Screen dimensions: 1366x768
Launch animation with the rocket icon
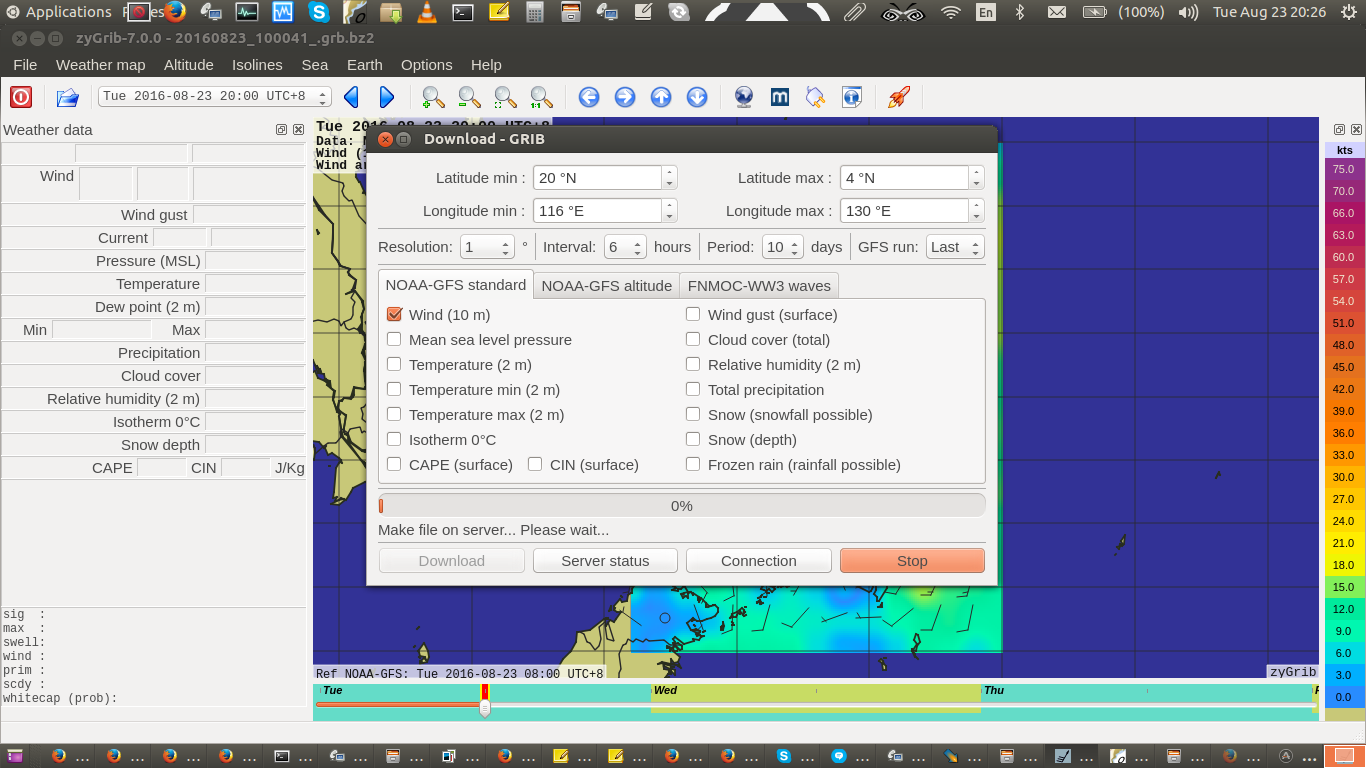pyautogui.click(x=898, y=97)
